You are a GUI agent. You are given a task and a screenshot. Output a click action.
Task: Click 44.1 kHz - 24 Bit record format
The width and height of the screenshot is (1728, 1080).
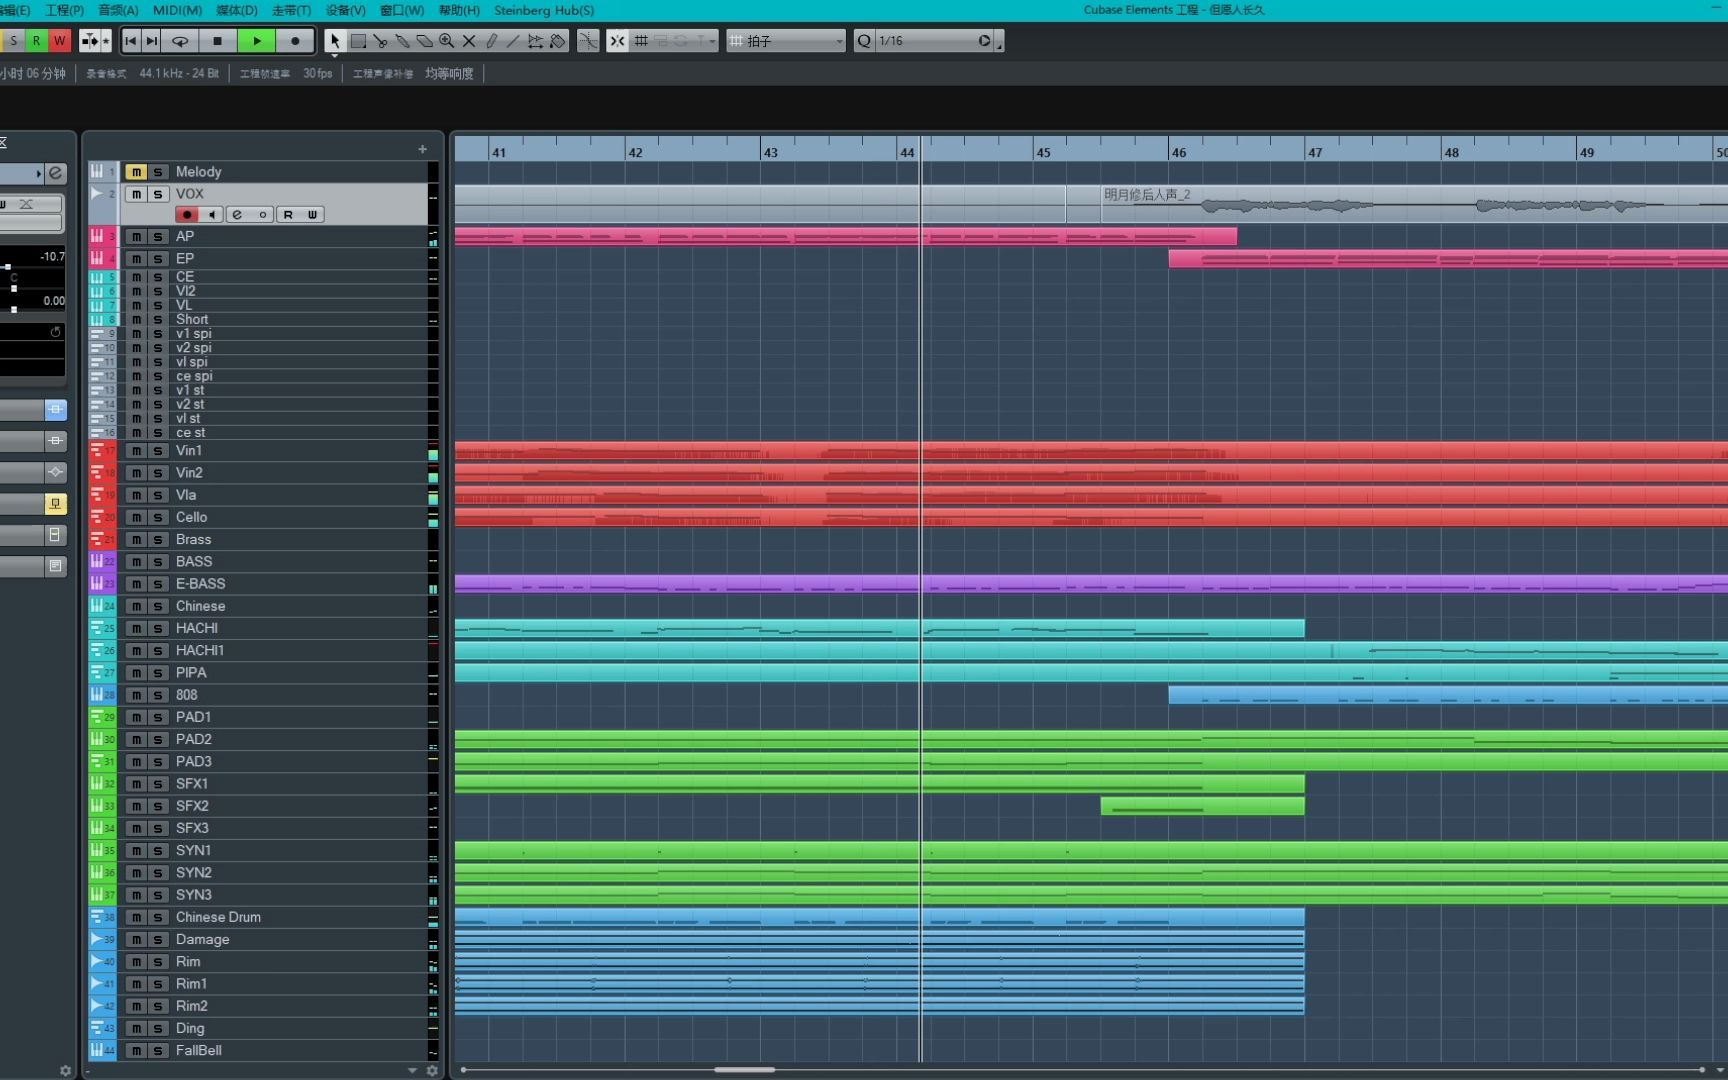[x=179, y=73]
